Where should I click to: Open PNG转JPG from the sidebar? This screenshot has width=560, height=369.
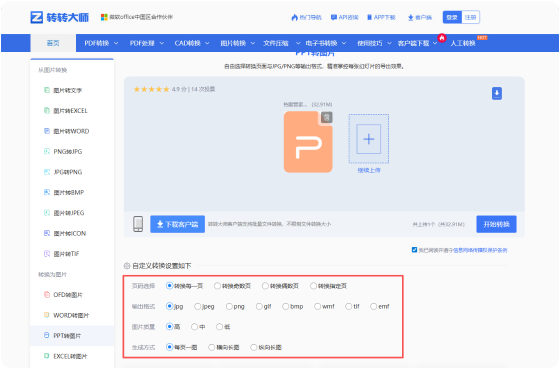68,151
